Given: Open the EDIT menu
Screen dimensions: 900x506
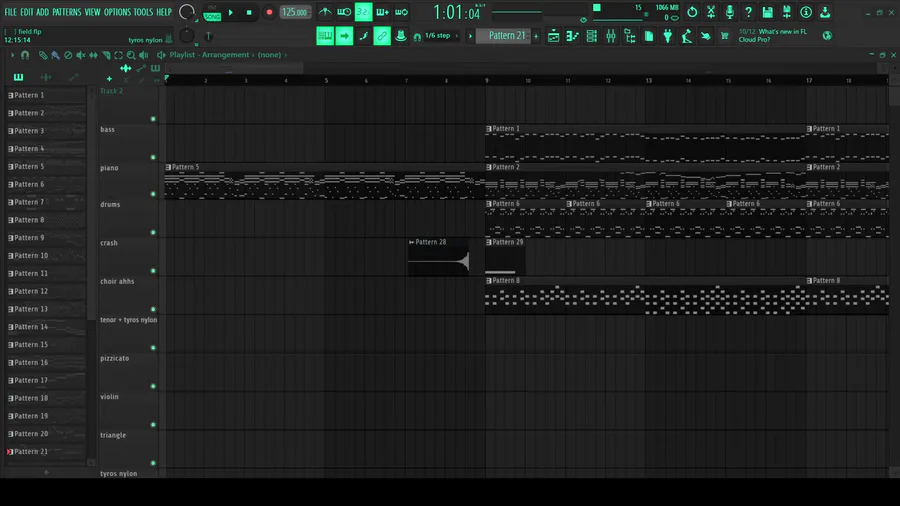Looking at the screenshot, I should tap(27, 12).
